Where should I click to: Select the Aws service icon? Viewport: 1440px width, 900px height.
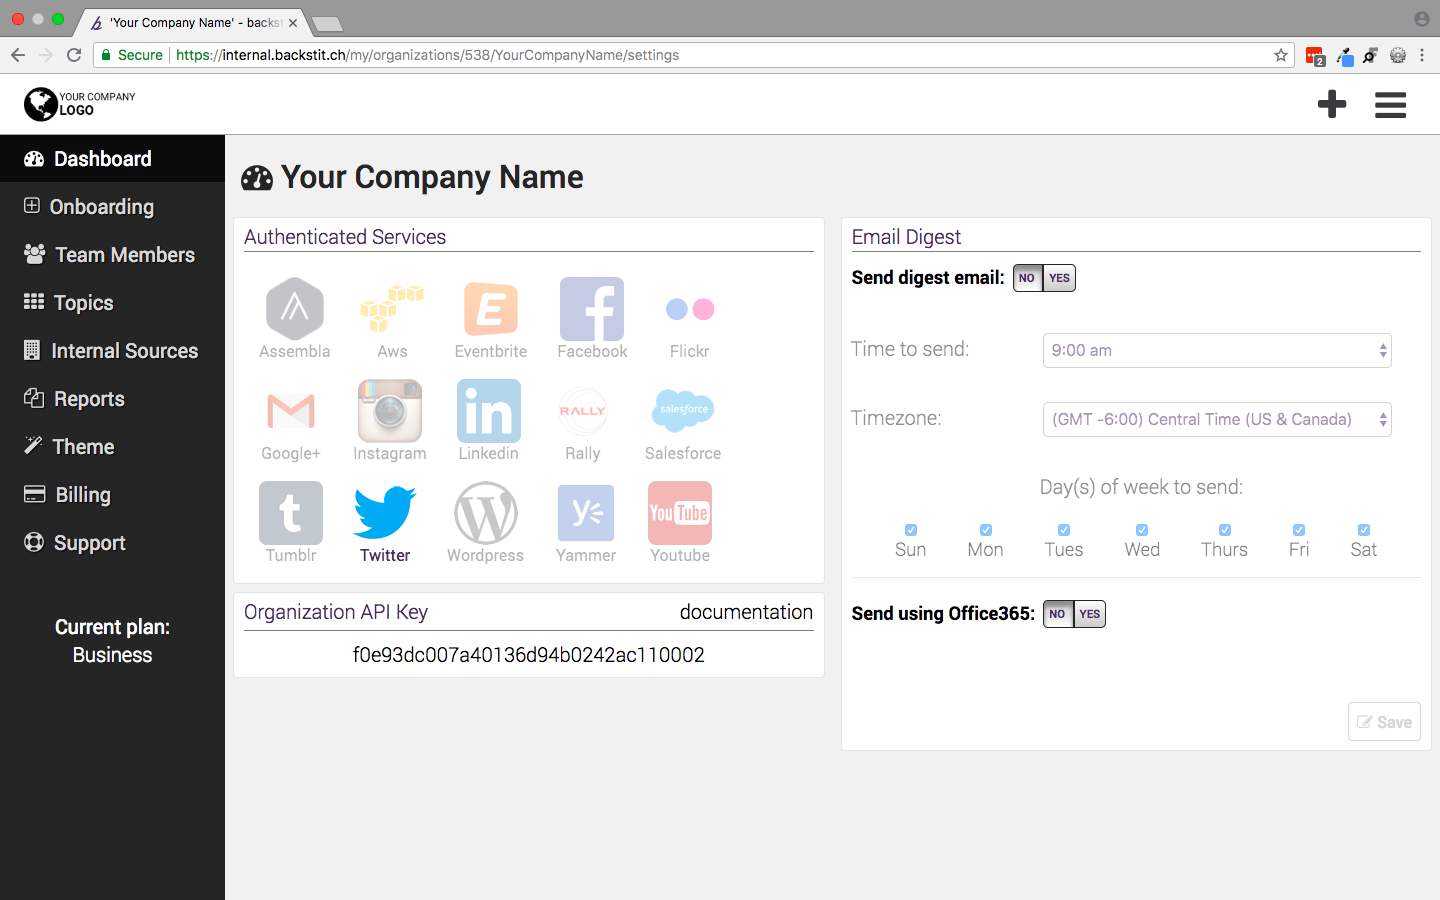pos(392,309)
